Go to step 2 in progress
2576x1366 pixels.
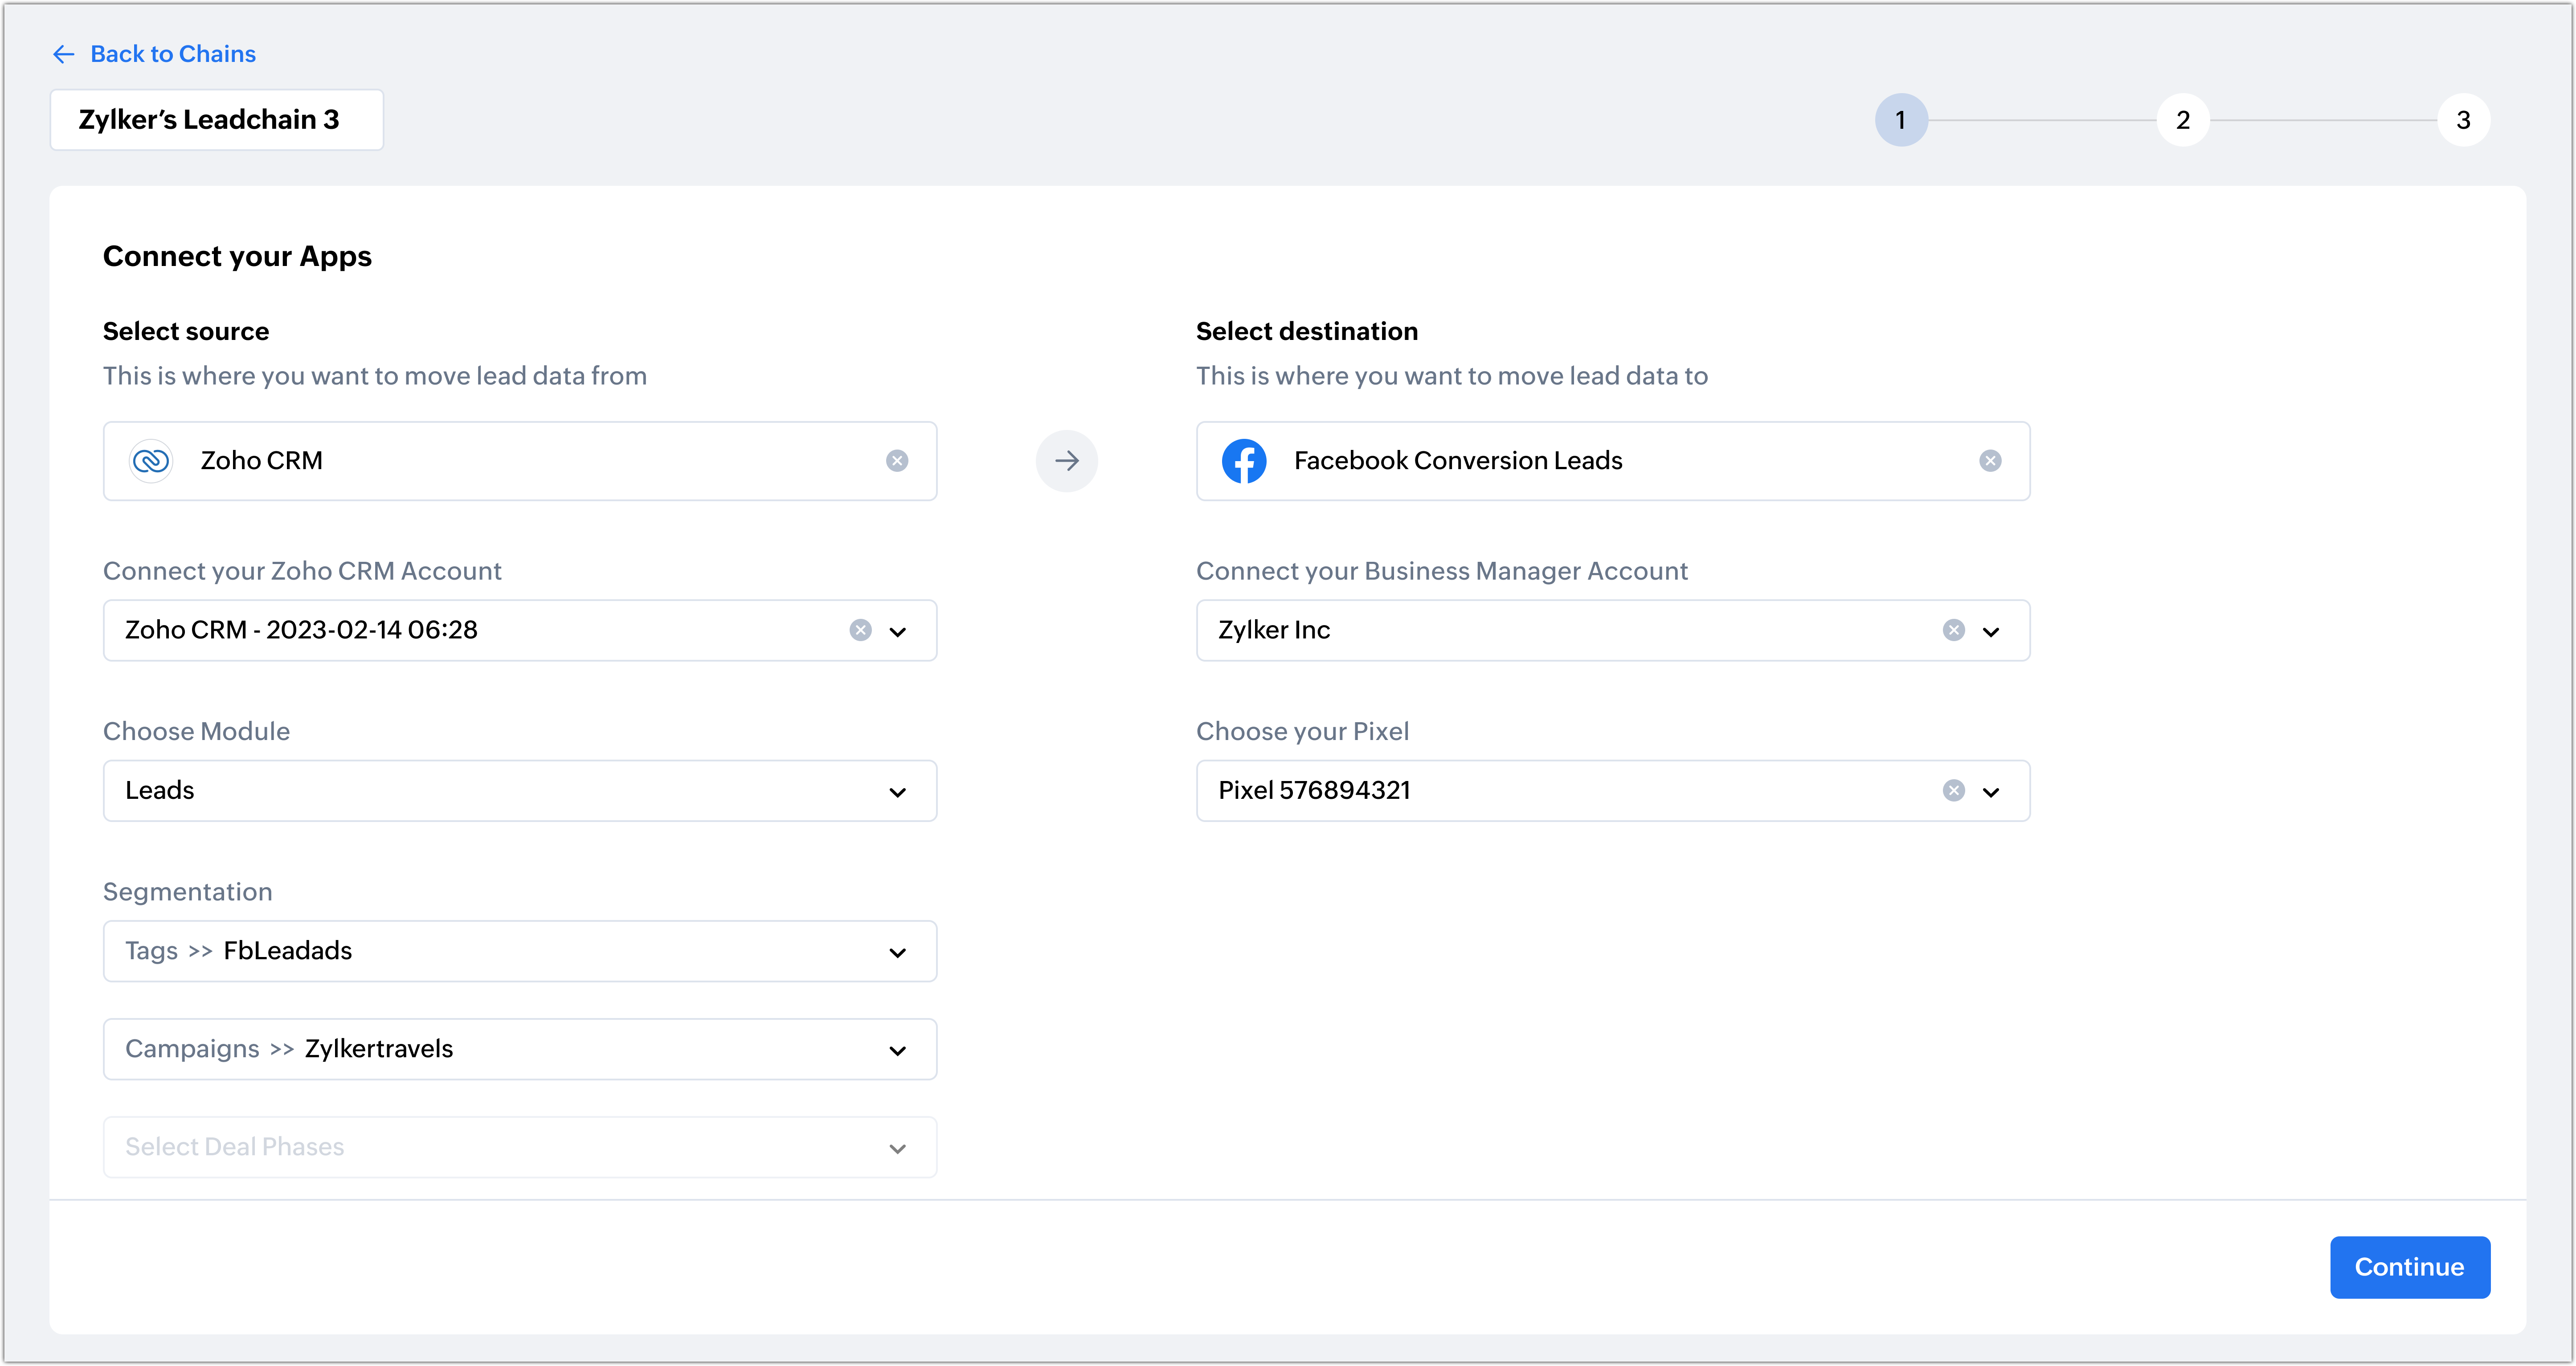(x=2182, y=120)
